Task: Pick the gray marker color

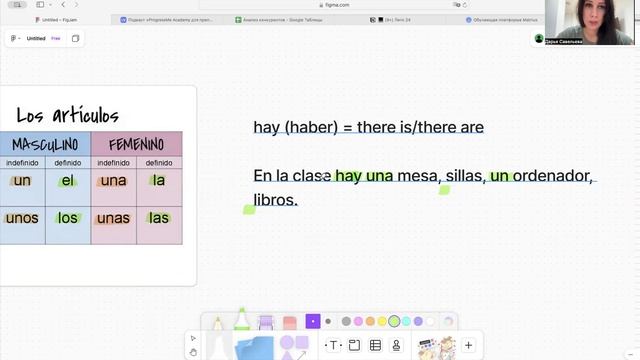Action: pyautogui.click(x=346, y=321)
